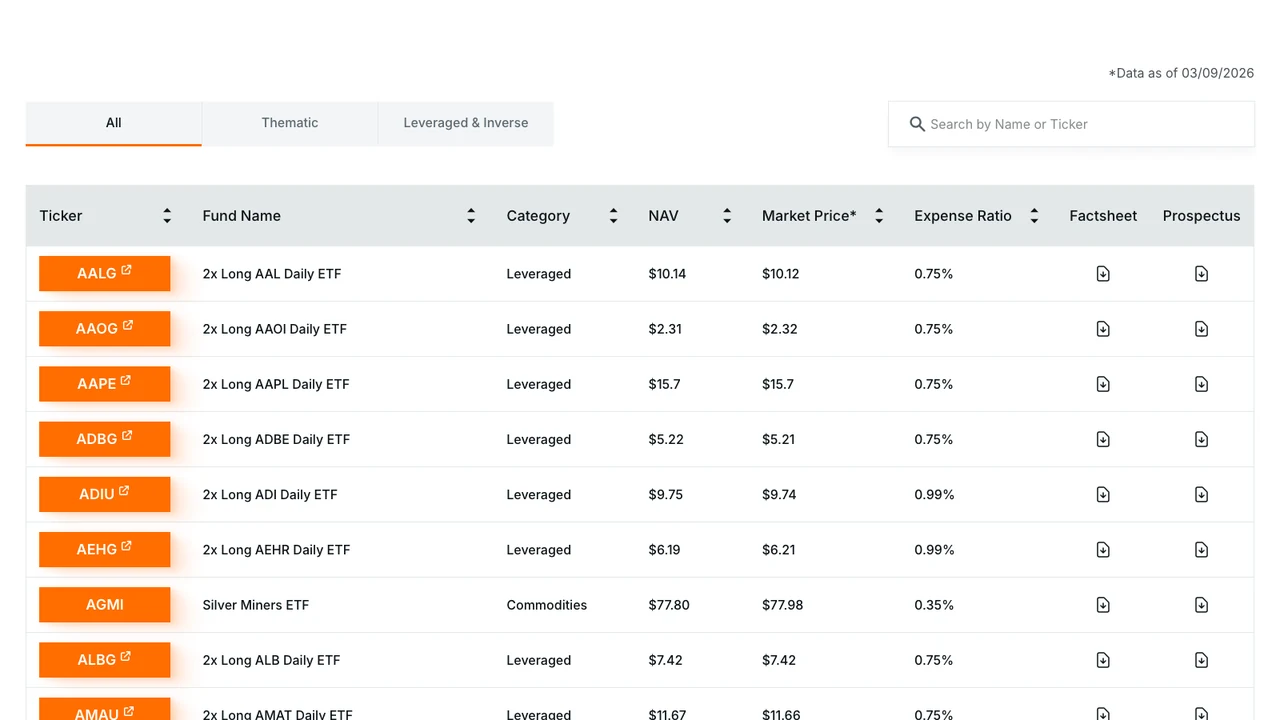Open the AEHG ticker link
This screenshot has width=1280, height=720.
tap(105, 550)
